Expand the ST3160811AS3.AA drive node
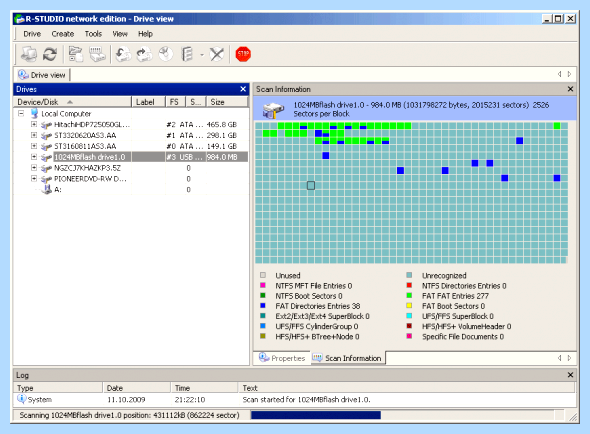Screen dimensions: 590x434 [34, 146]
